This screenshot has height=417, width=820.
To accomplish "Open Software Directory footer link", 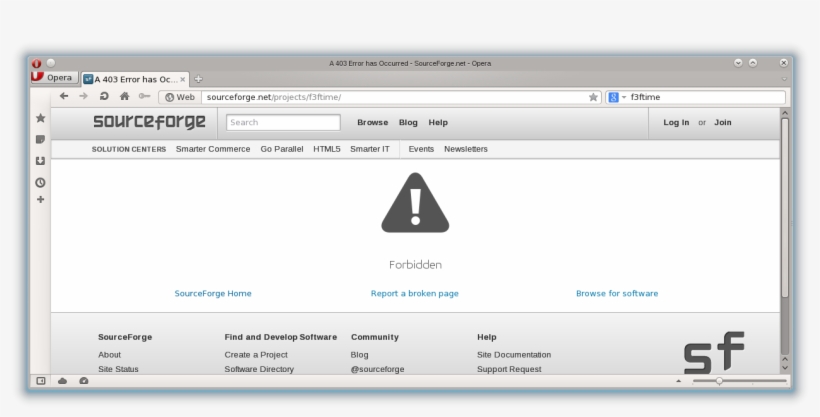I will tap(259, 369).
